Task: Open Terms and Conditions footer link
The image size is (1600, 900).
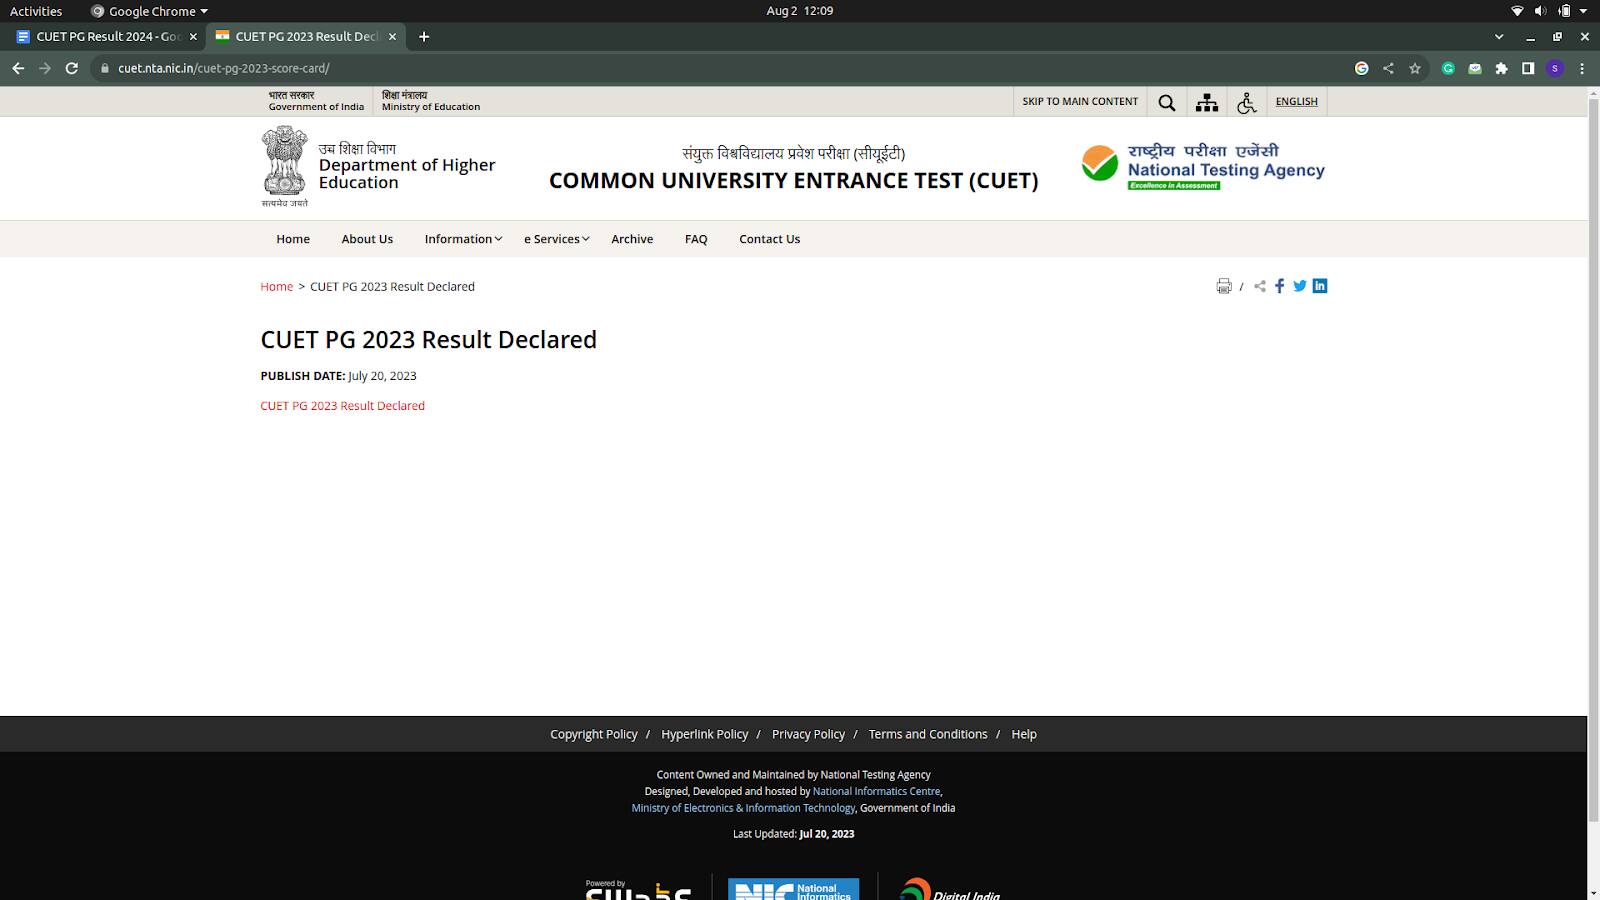Action: click(x=928, y=734)
